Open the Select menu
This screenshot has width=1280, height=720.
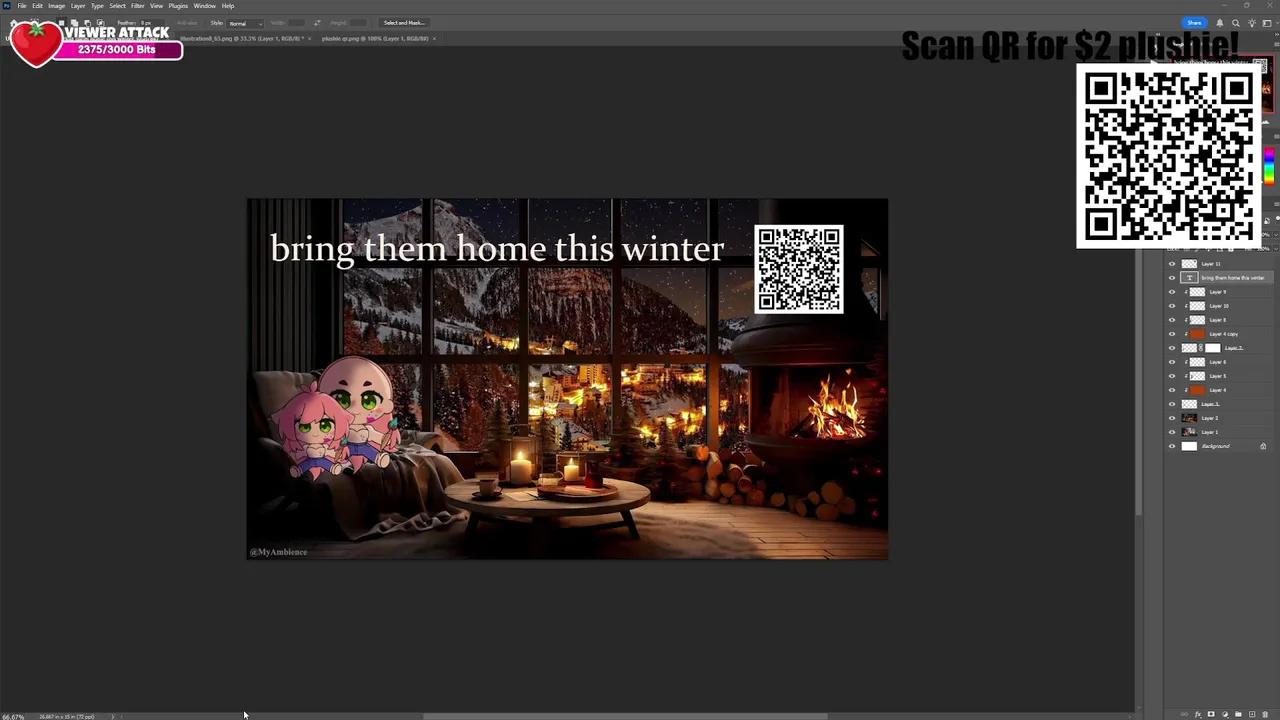[x=118, y=6]
